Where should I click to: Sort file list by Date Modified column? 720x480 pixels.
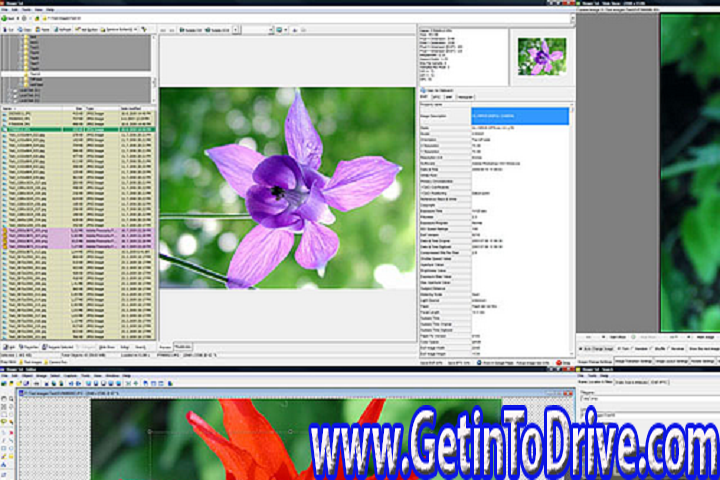pyautogui.click(x=136, y=109)
